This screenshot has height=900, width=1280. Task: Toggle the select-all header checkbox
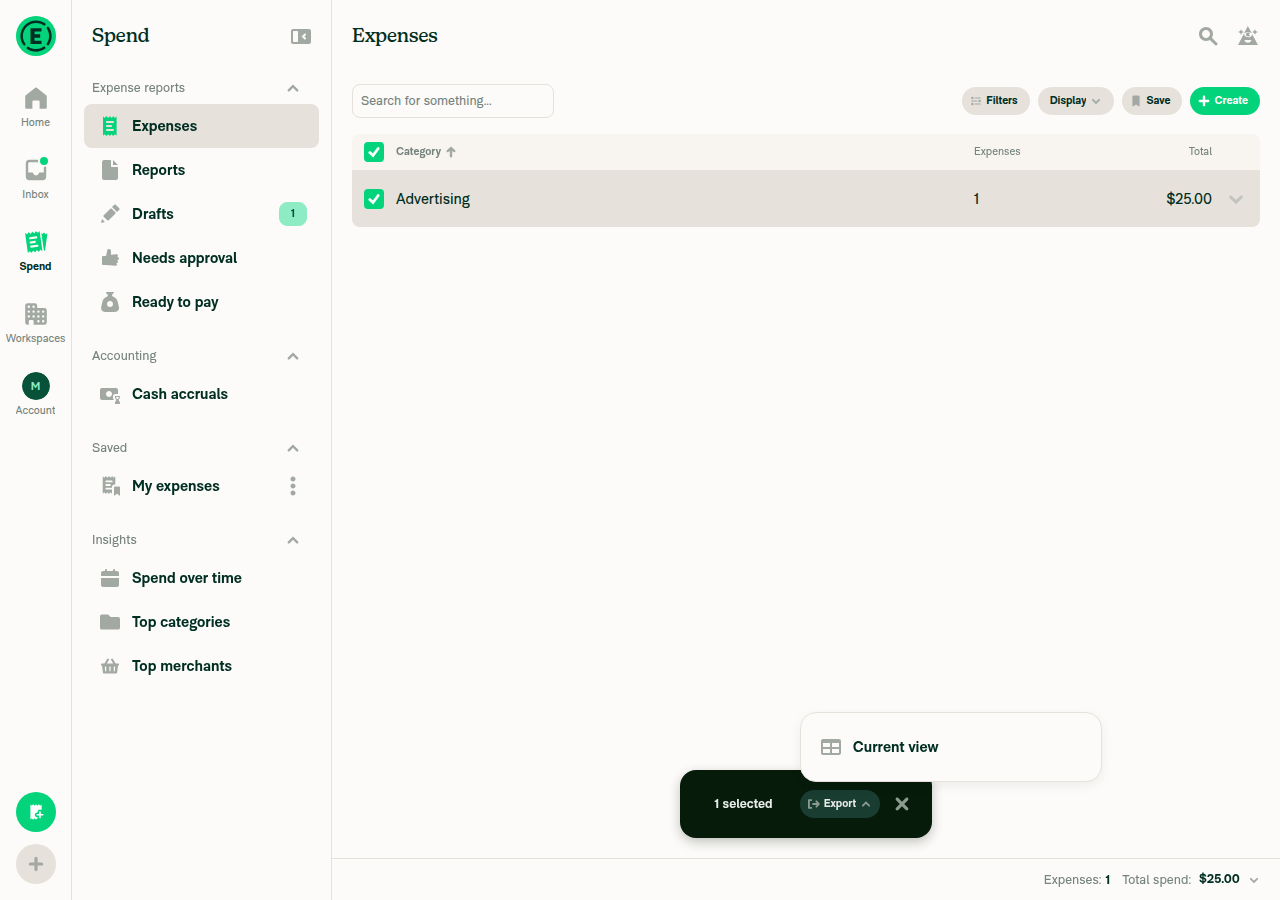pyautogui.click(x=374, y=152)
